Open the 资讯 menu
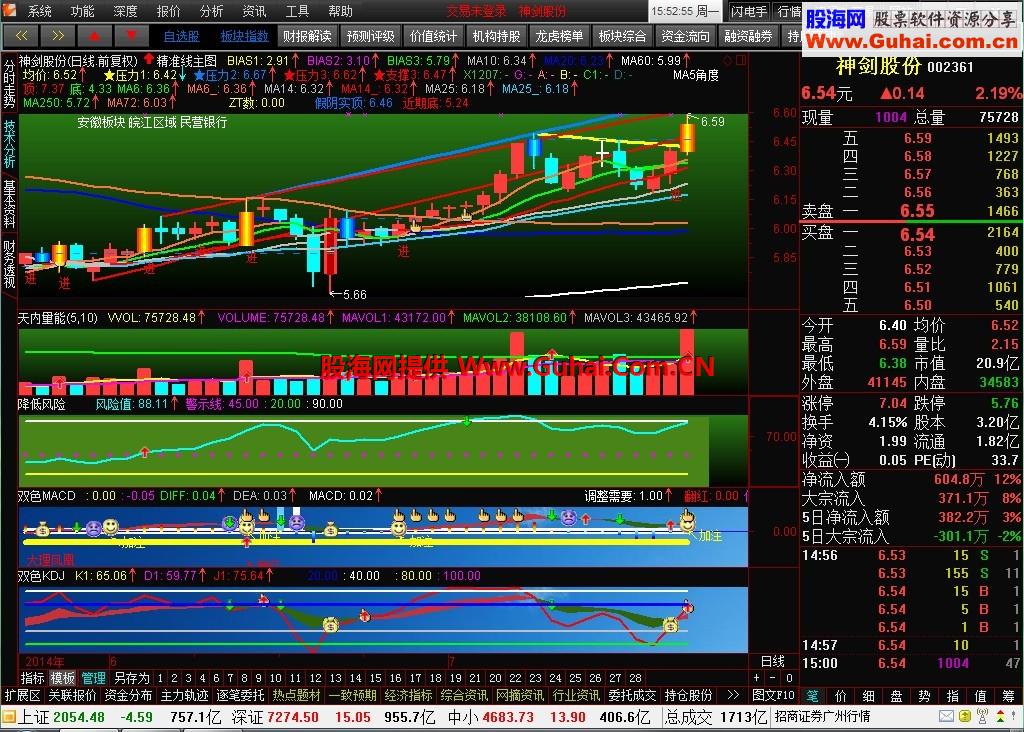The image size is (1024, 732). (254, 10)
